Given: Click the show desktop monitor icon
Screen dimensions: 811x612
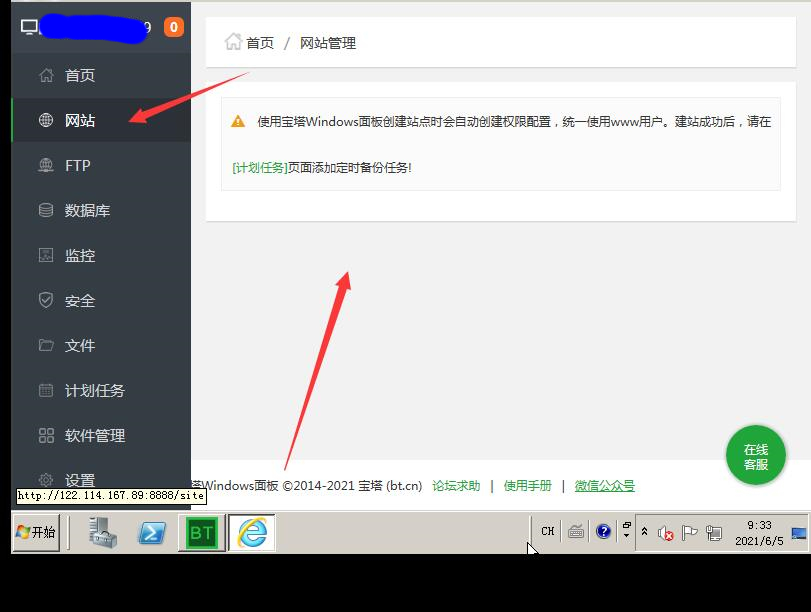Looking at the screenshot, I should (x=799, y=533).
